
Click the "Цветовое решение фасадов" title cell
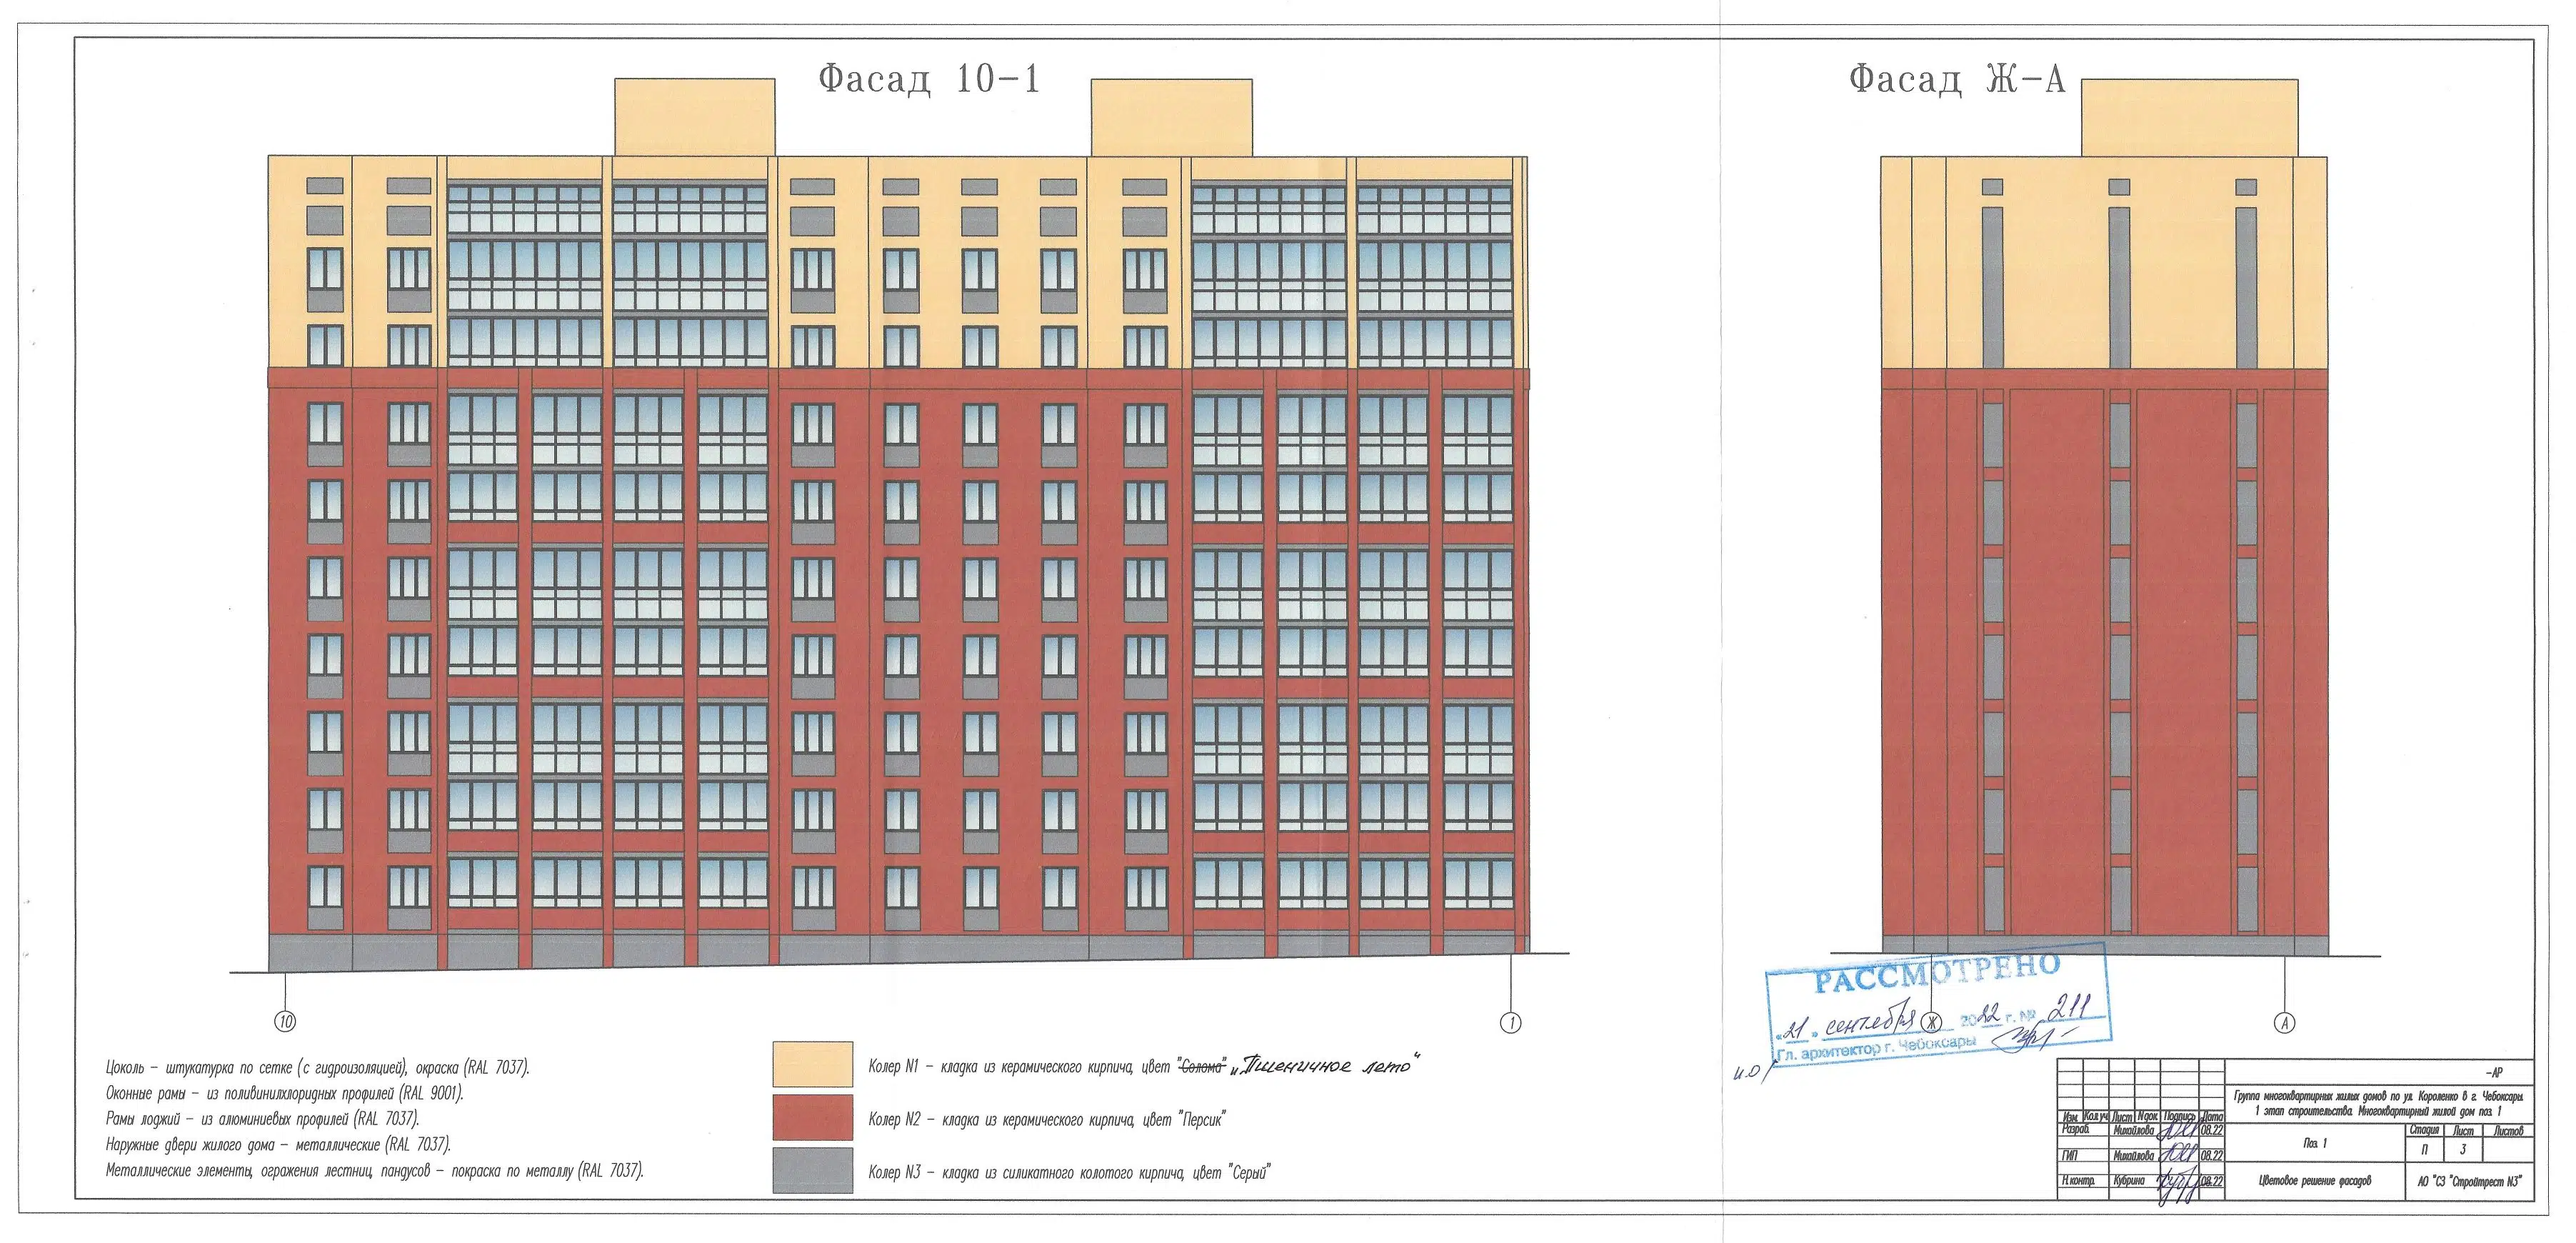coord(2316,1181)
